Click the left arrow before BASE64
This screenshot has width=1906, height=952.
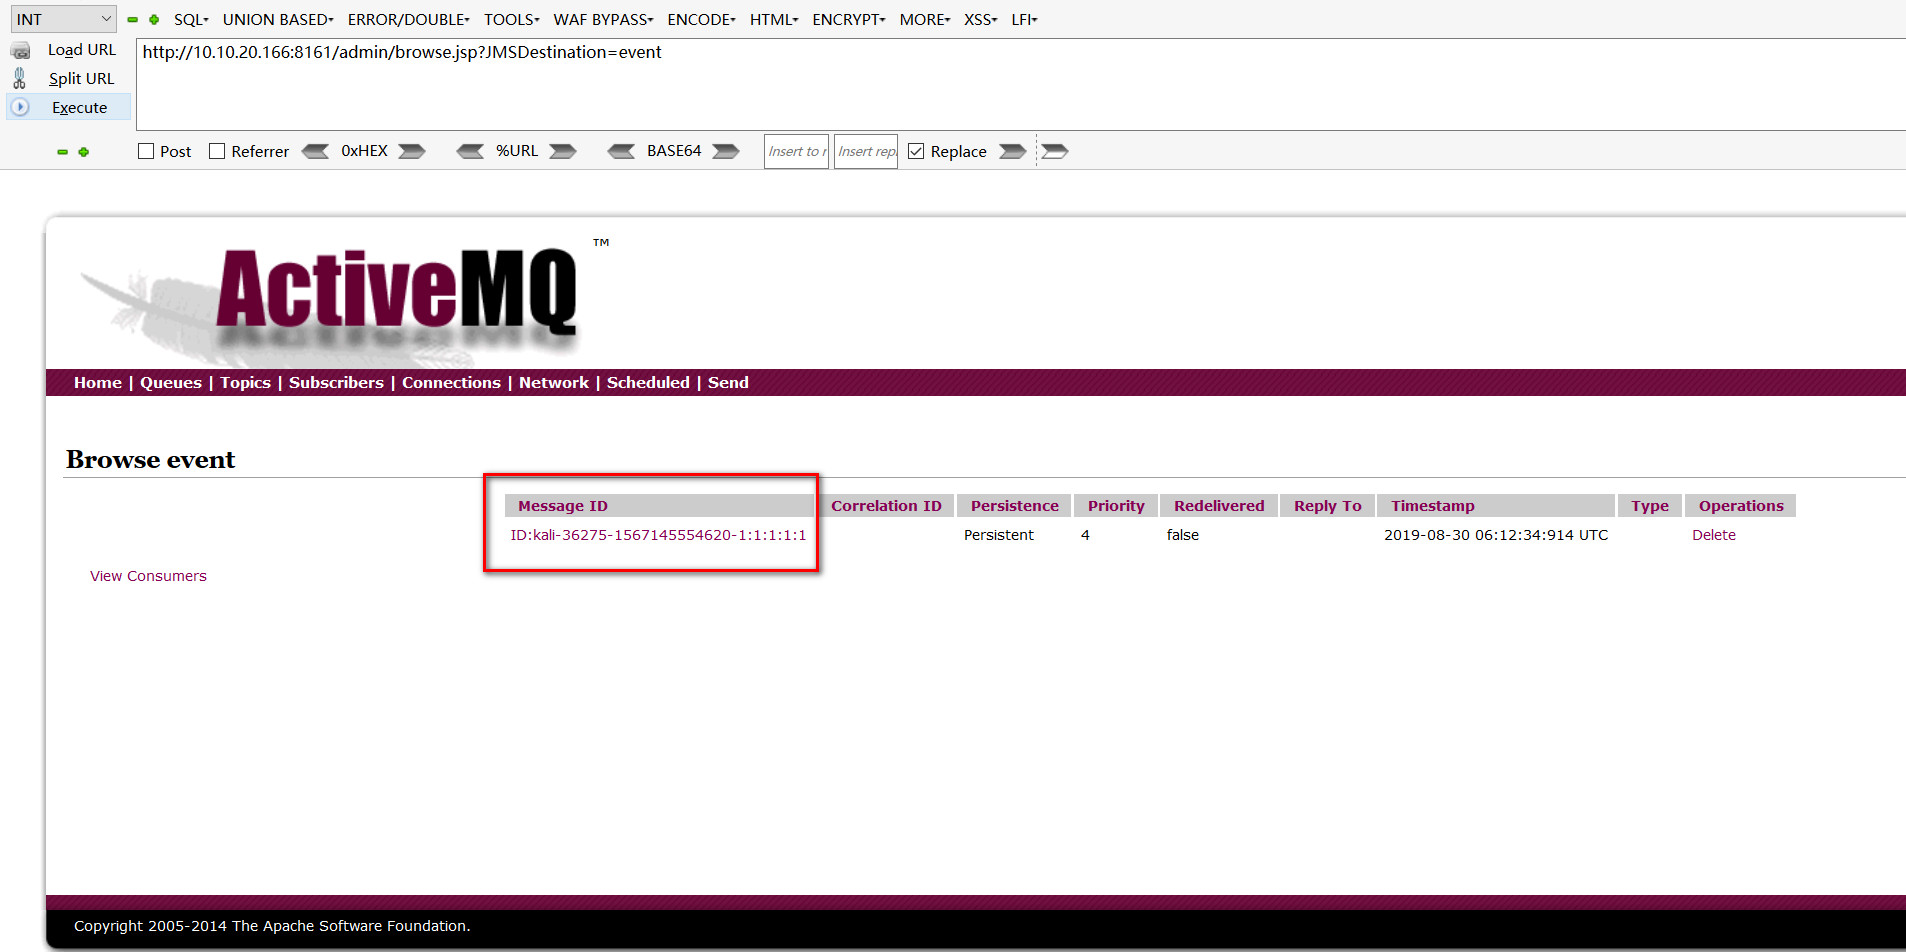621,151
